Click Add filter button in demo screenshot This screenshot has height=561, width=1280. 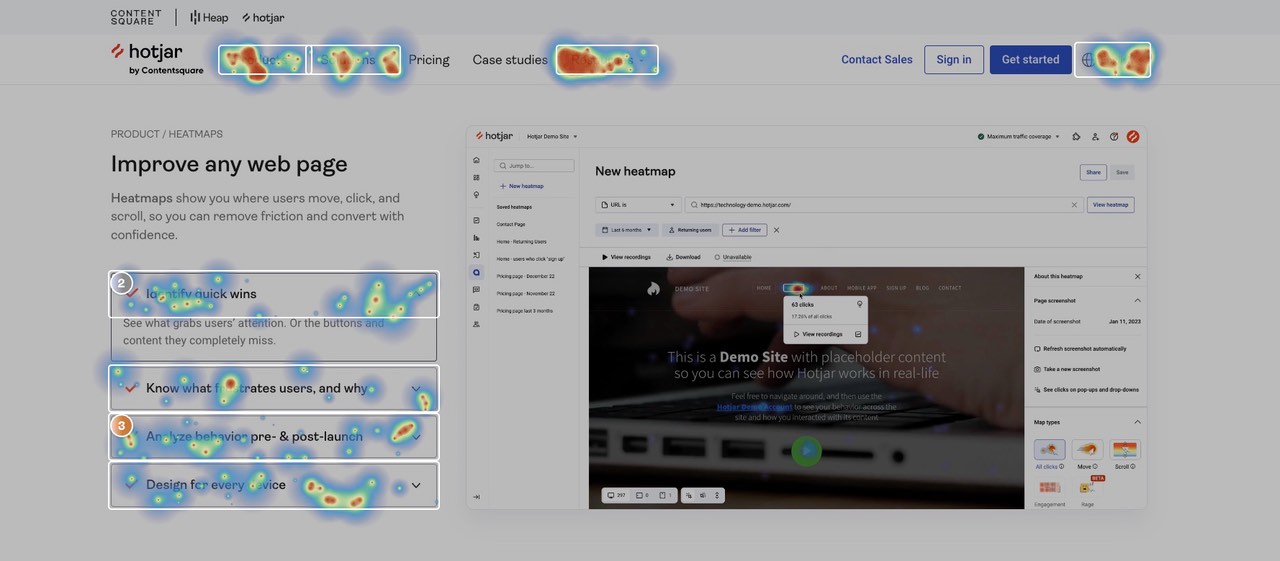(744, 230)
